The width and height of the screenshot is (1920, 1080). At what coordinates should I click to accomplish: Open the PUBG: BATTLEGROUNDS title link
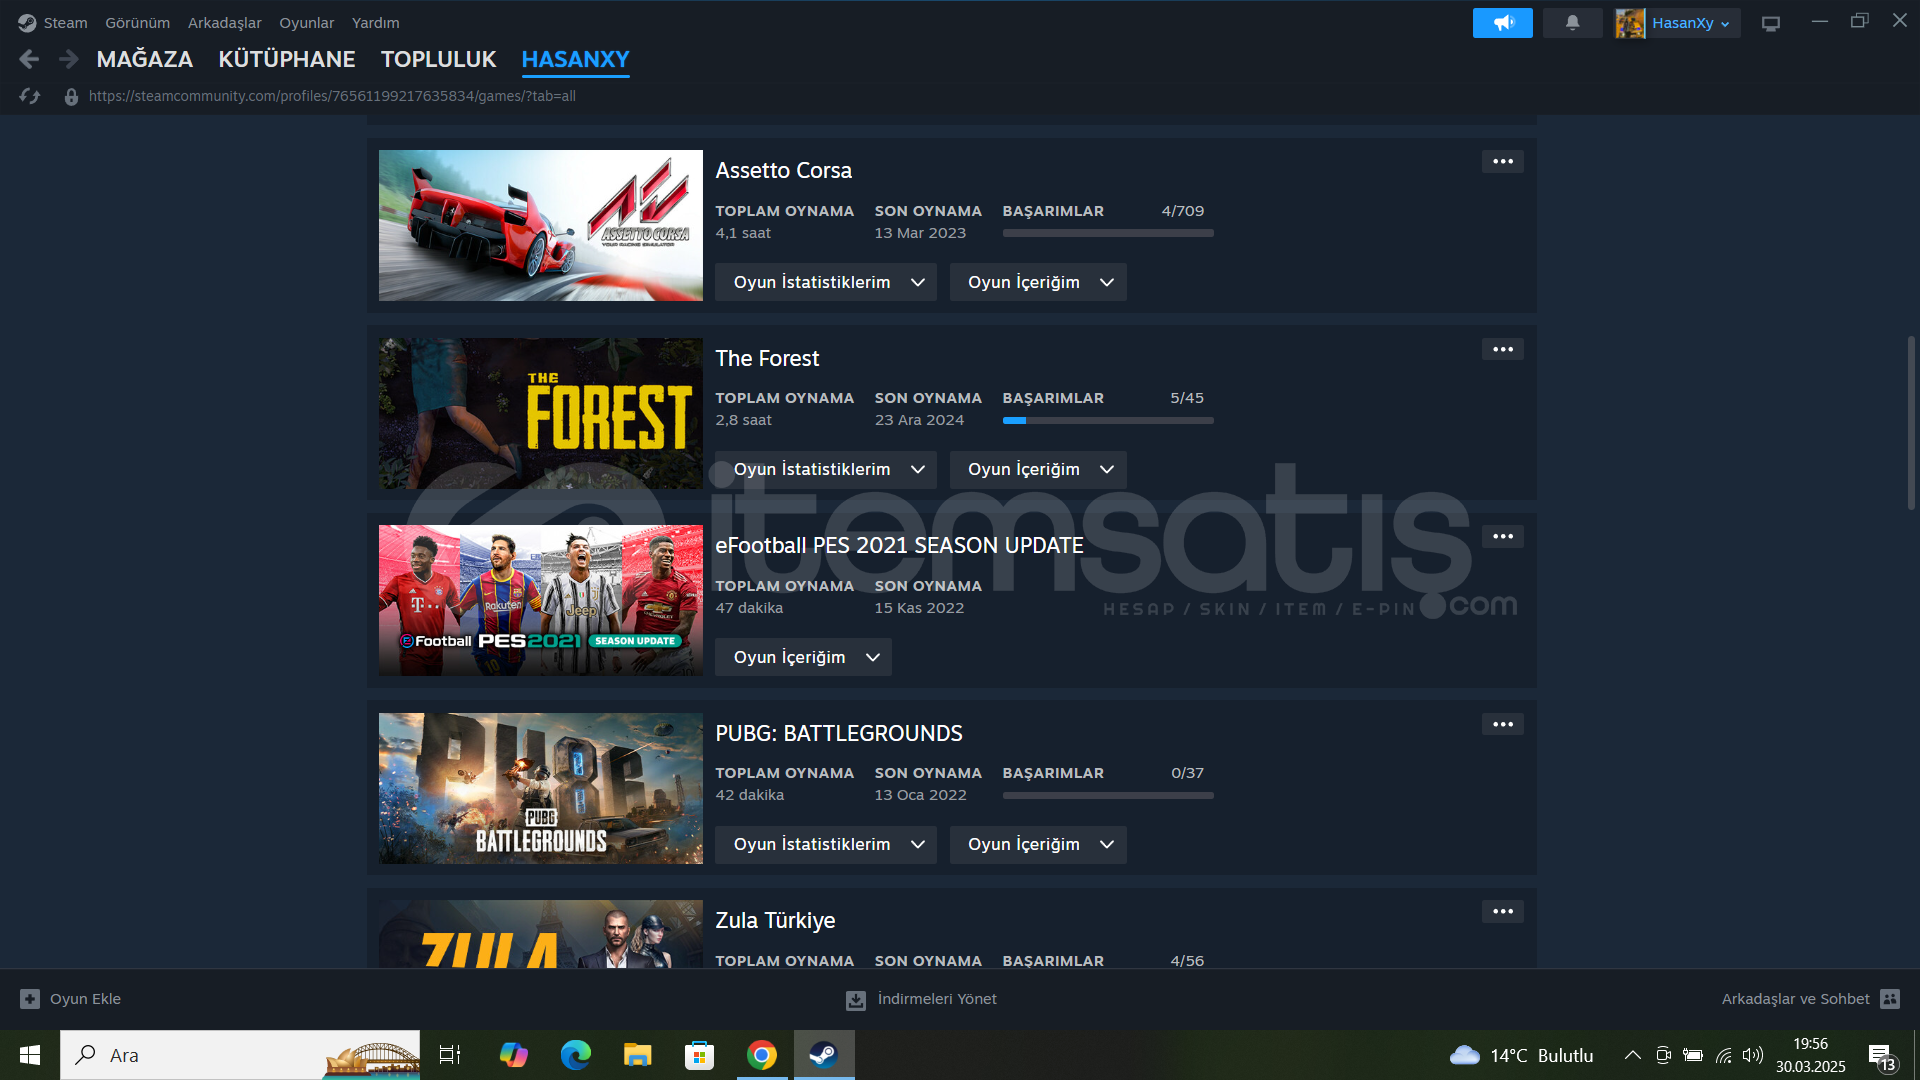point(838,734)
